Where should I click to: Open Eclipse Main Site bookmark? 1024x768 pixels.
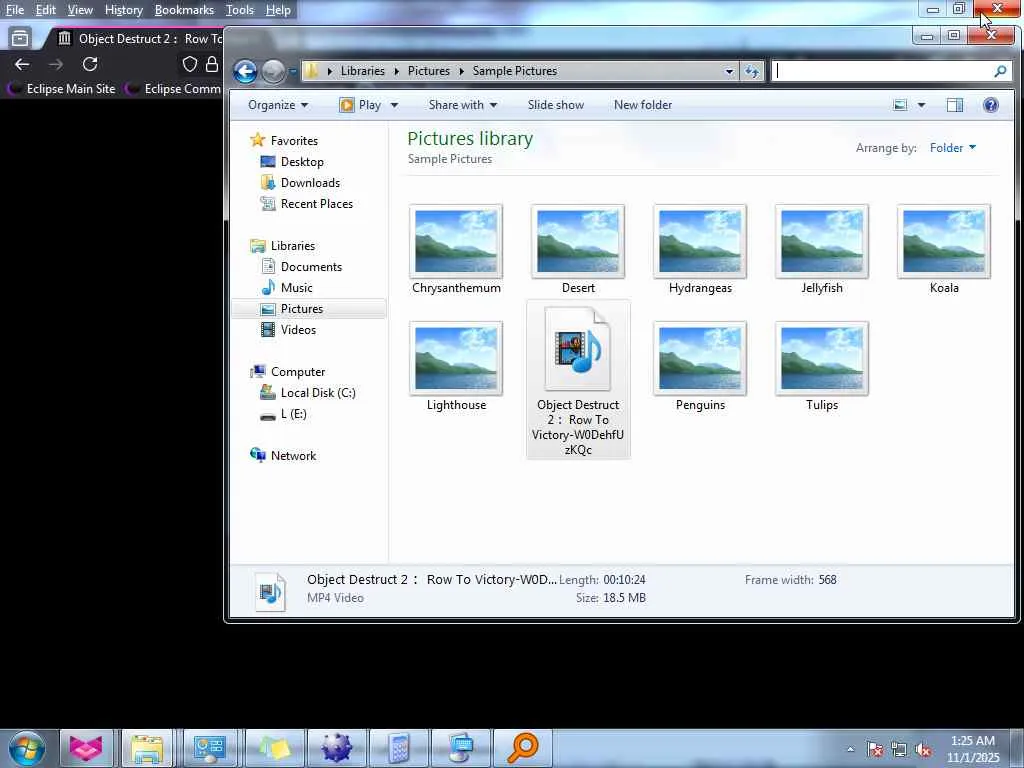[62, 89]
